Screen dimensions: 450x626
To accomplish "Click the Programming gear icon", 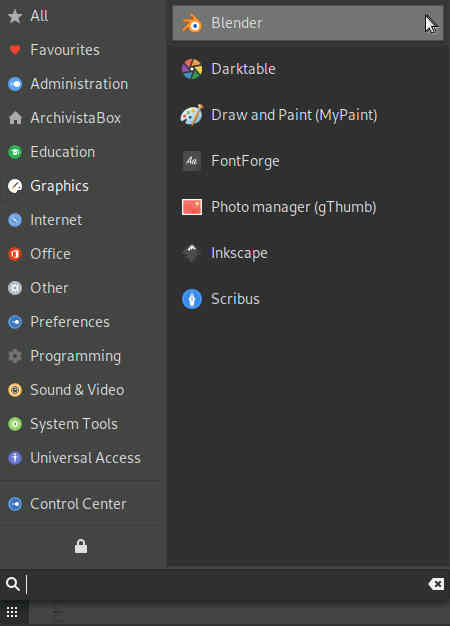I will click(15, 356).
